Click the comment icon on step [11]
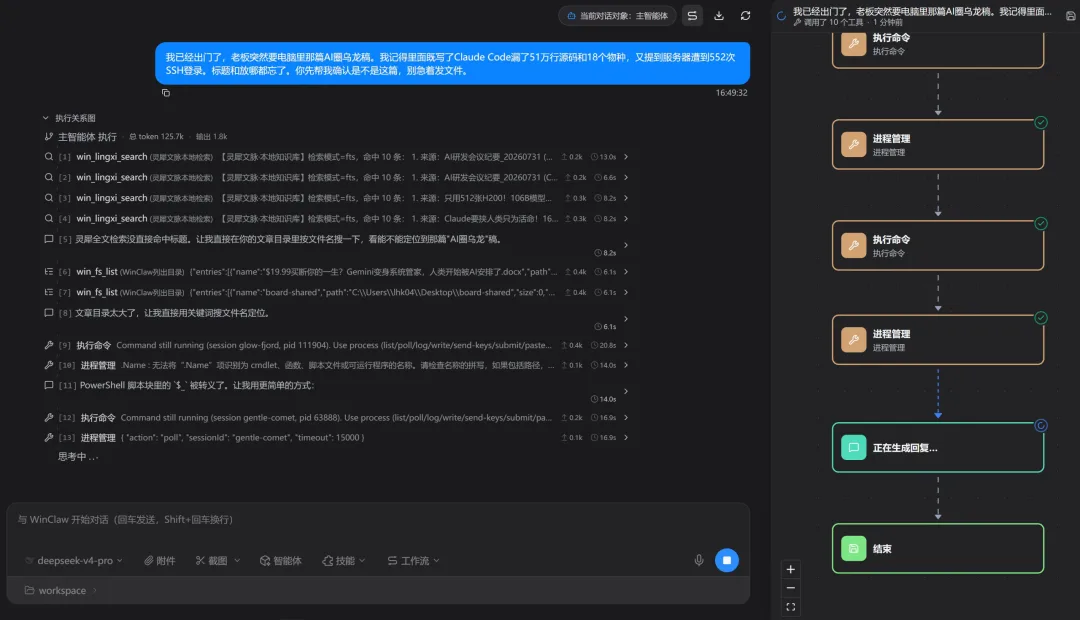The width and height of the screenshot is (1080, 620). click(49, 385)
